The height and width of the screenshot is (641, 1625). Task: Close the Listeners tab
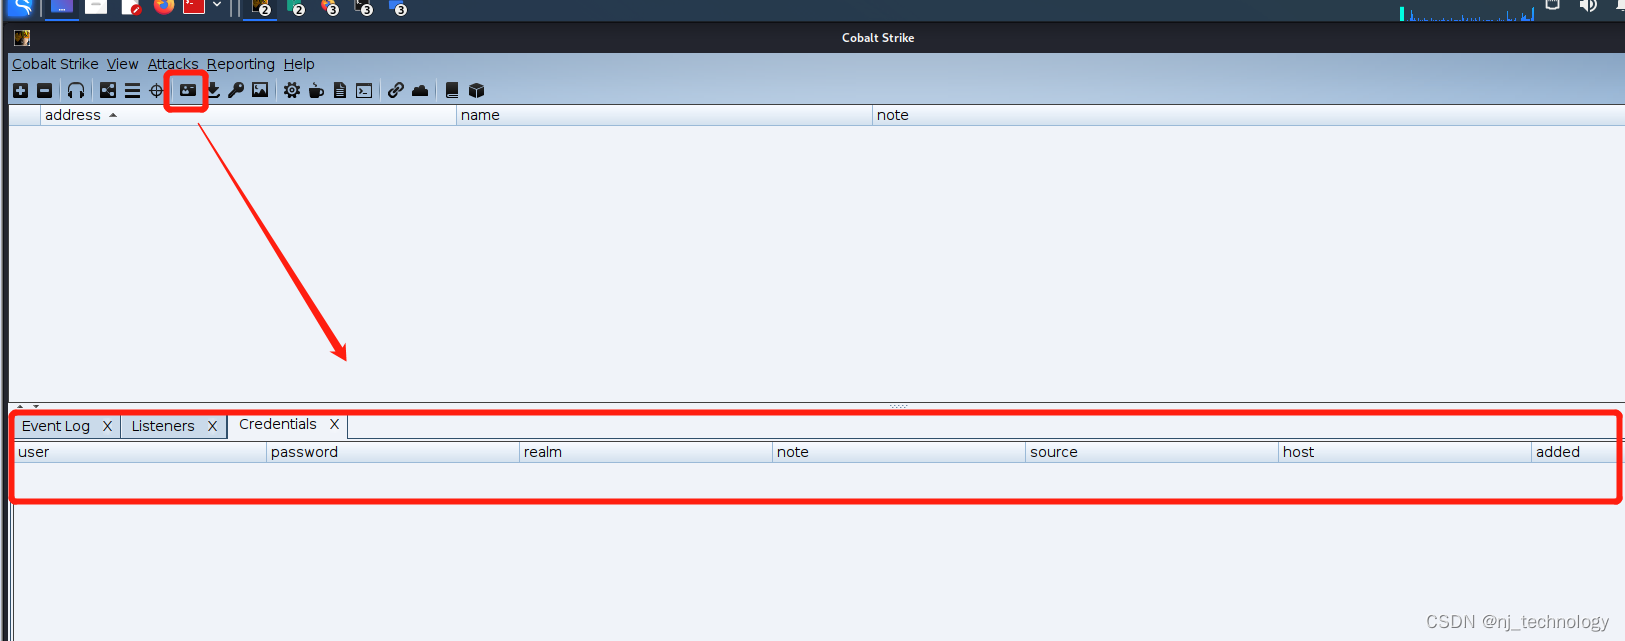pyautogui.click(x=212, y=426)
